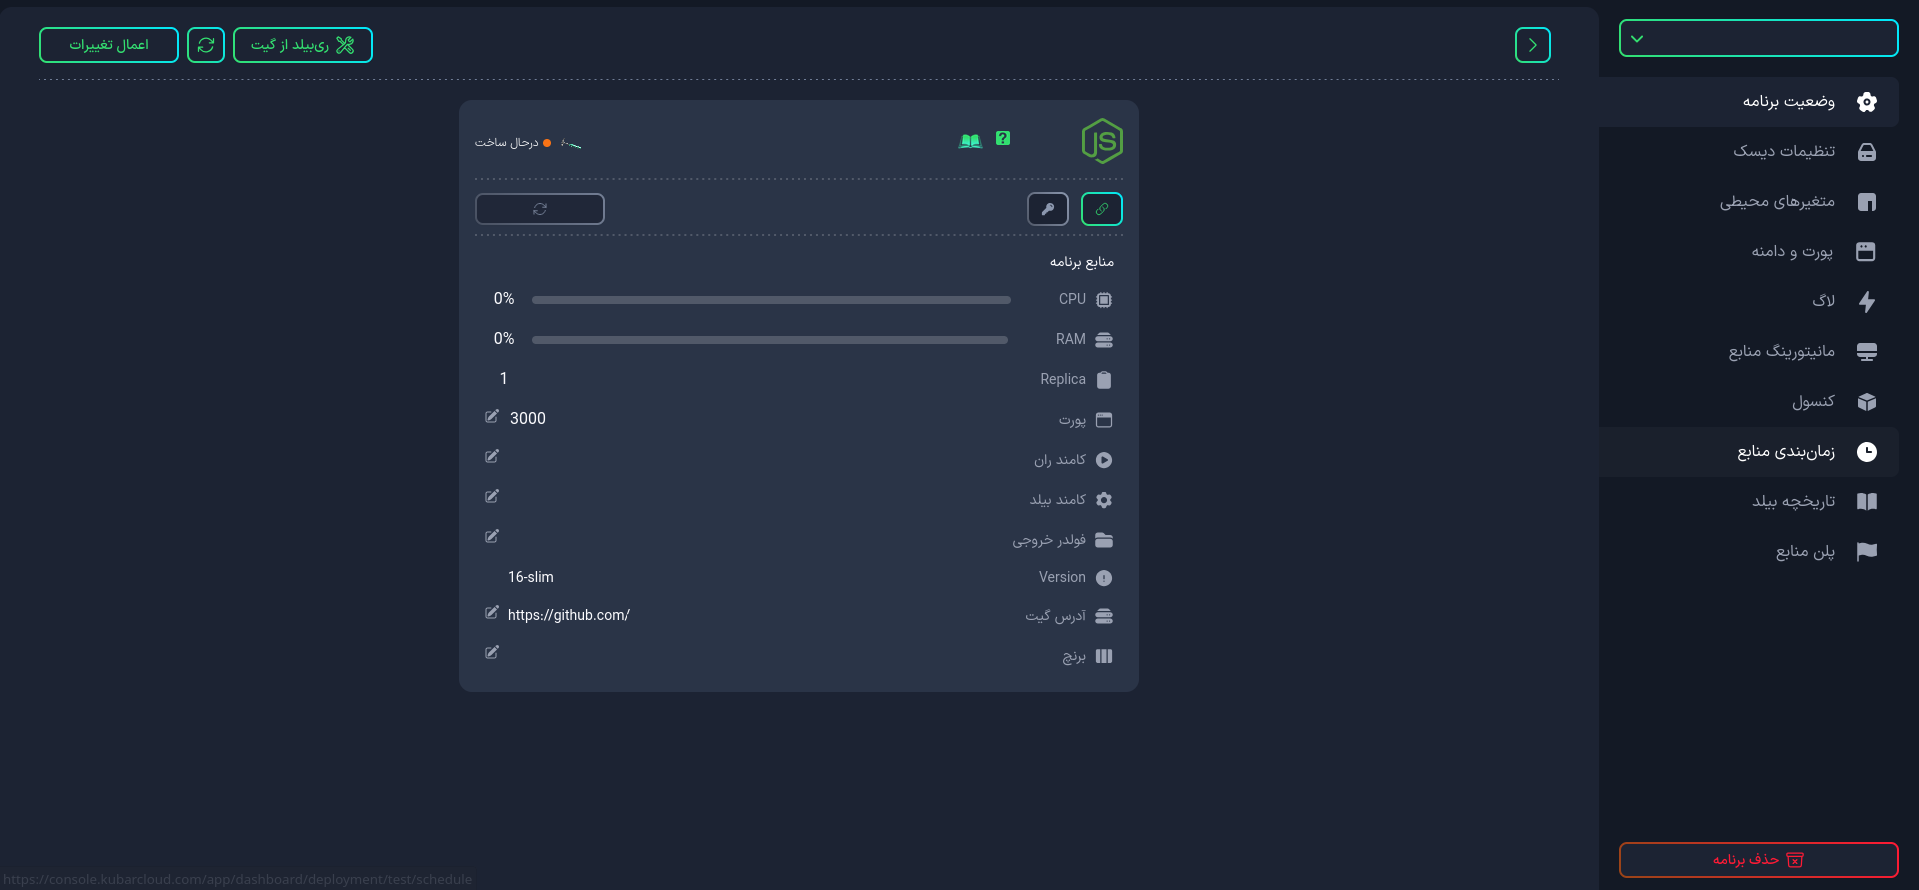Click the lightning bolt icon next to لاگ

click(x=1866, y=302)
